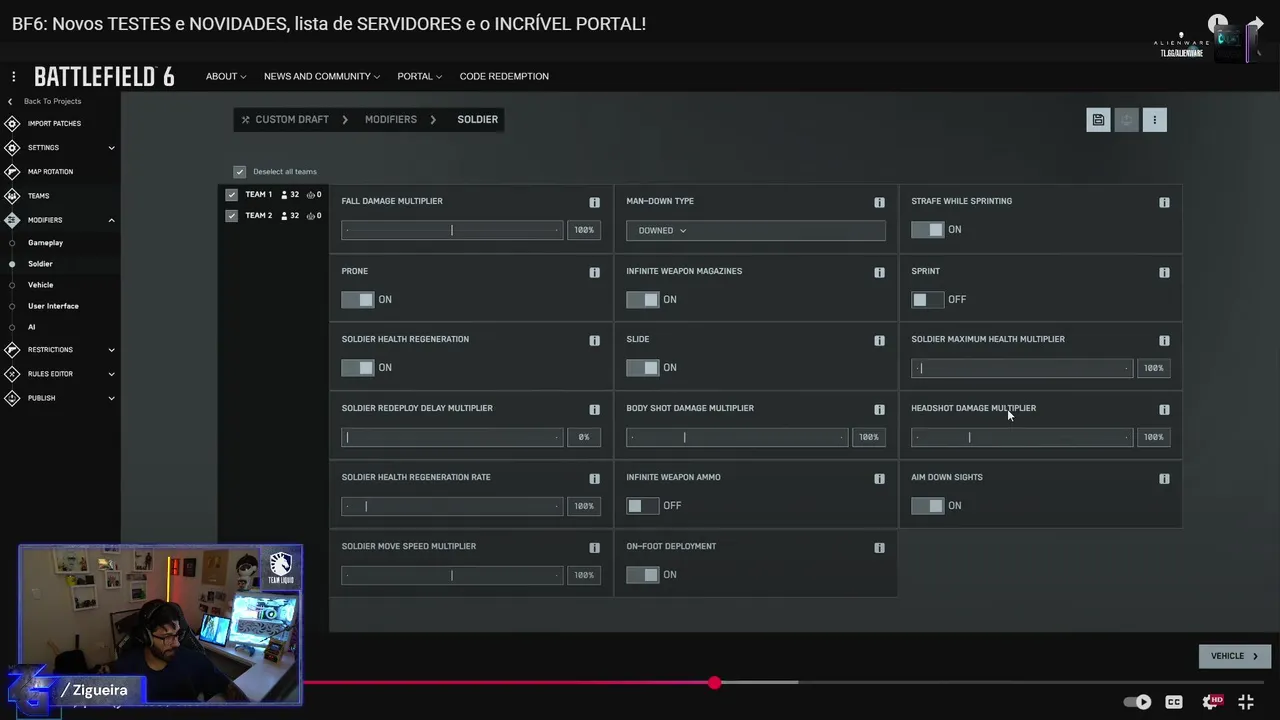Toggle Strafe While Sprinting switch
1280x720 pixels.
(927, 230)
